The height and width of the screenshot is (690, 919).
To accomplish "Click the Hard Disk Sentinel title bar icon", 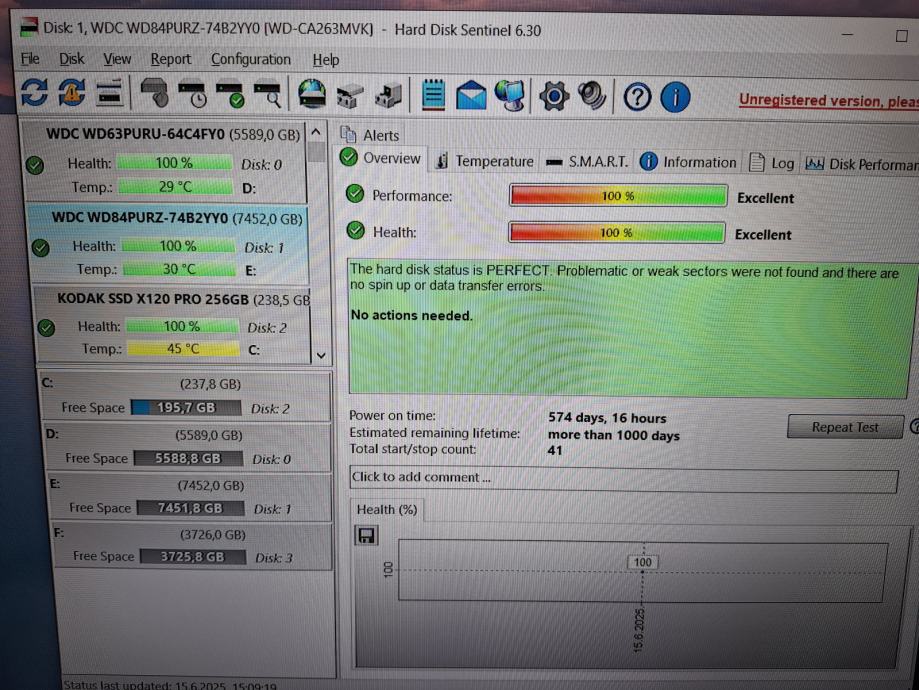I will (x=29, y=27).
